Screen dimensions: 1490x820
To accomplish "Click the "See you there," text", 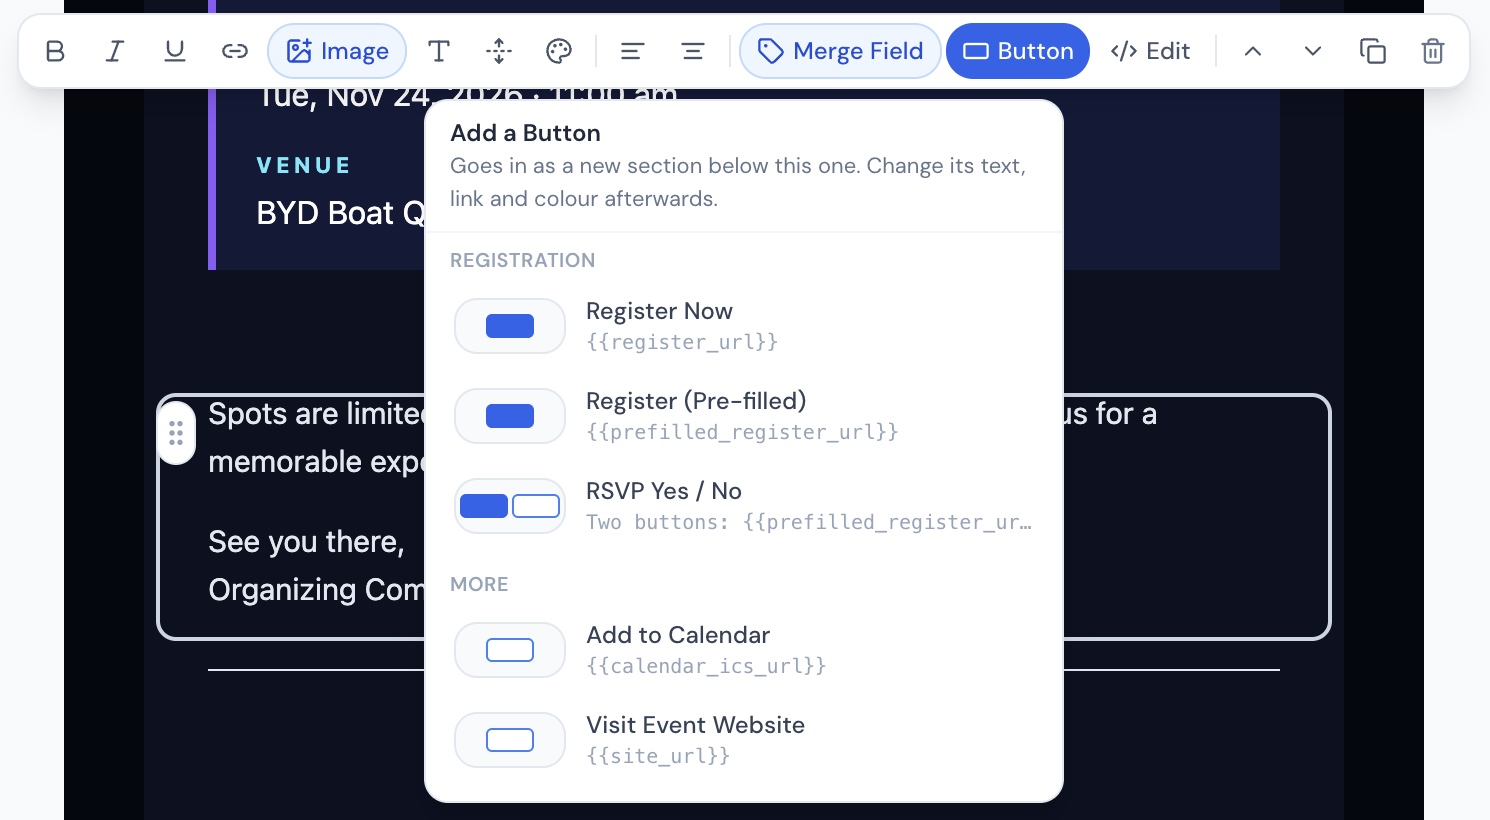I will [x=306, y=542].
